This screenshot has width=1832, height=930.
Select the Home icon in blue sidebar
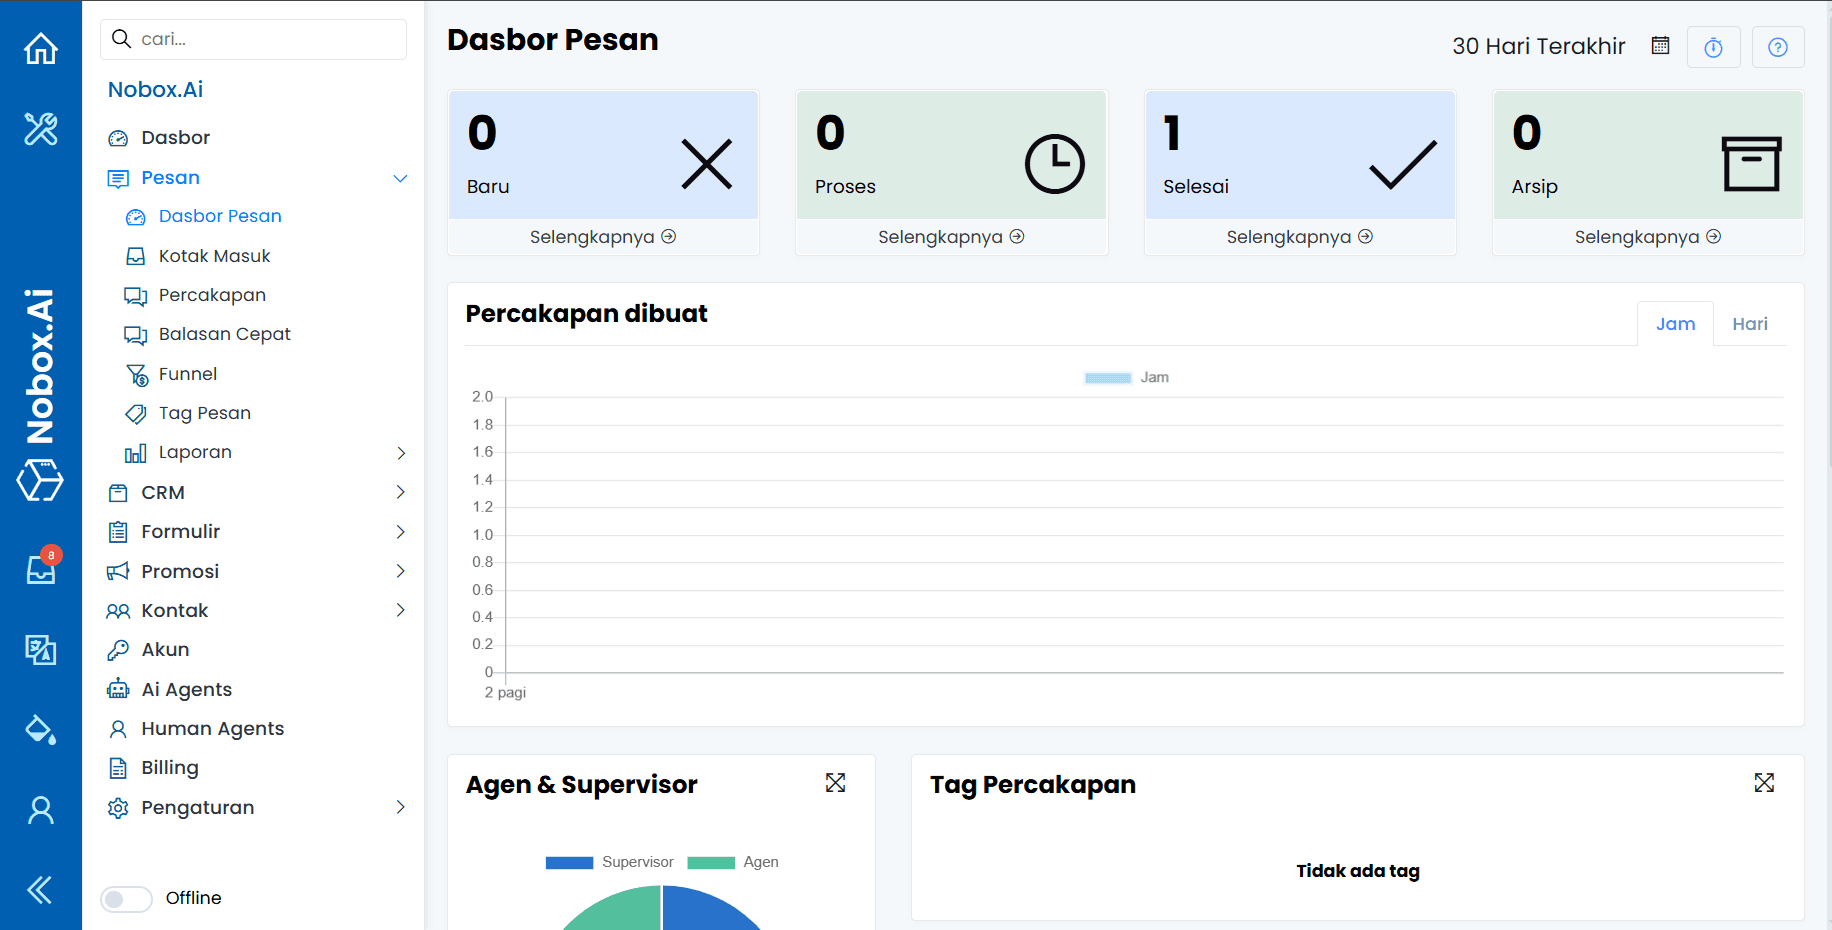click(40, 47)
